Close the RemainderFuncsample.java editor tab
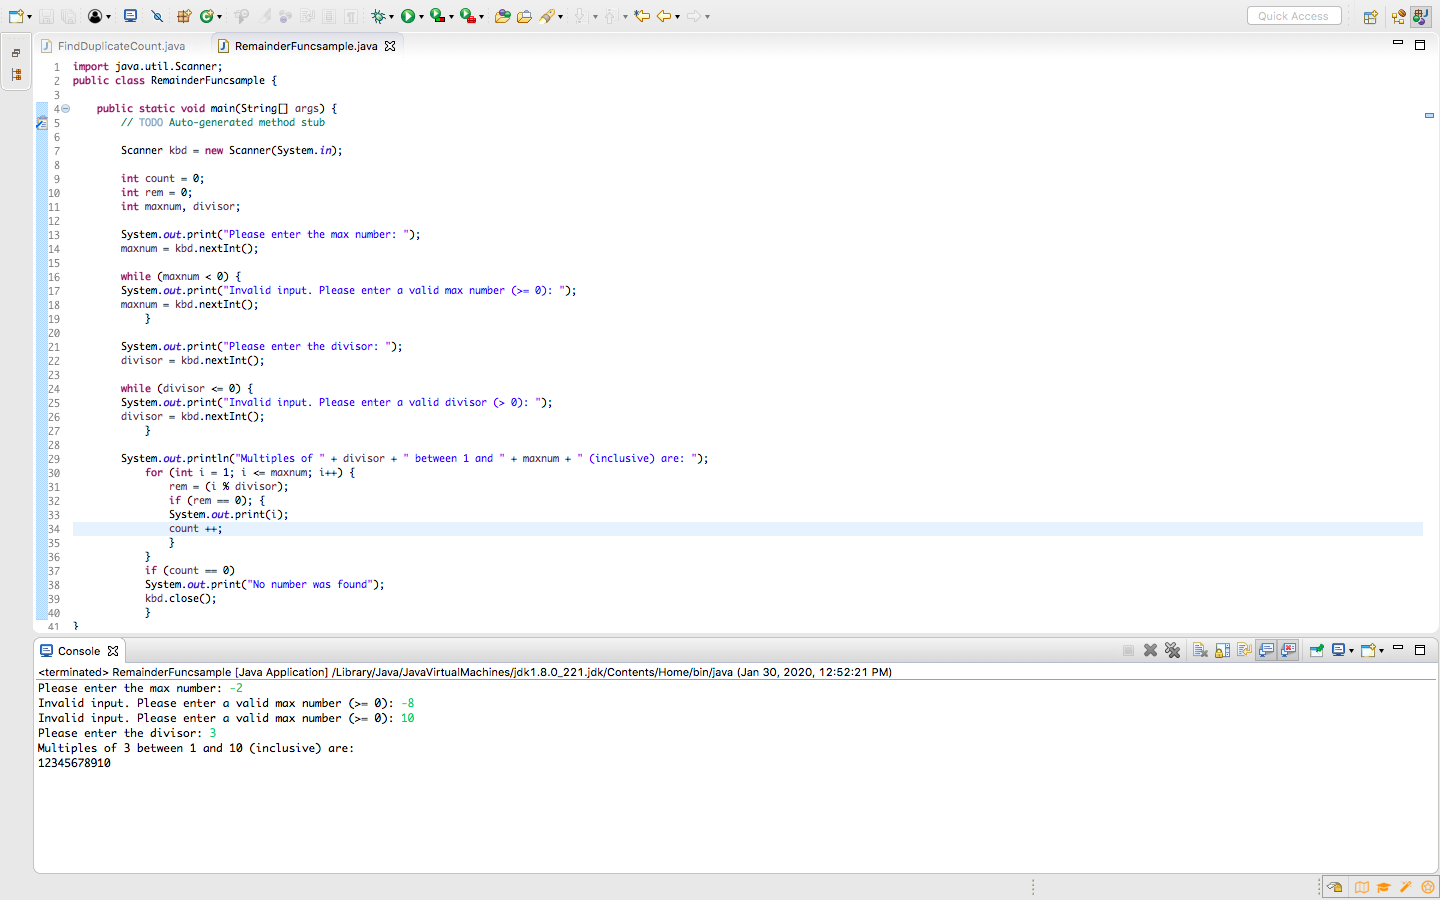The width and height of the screenshot is (1440, 900). 390,45
